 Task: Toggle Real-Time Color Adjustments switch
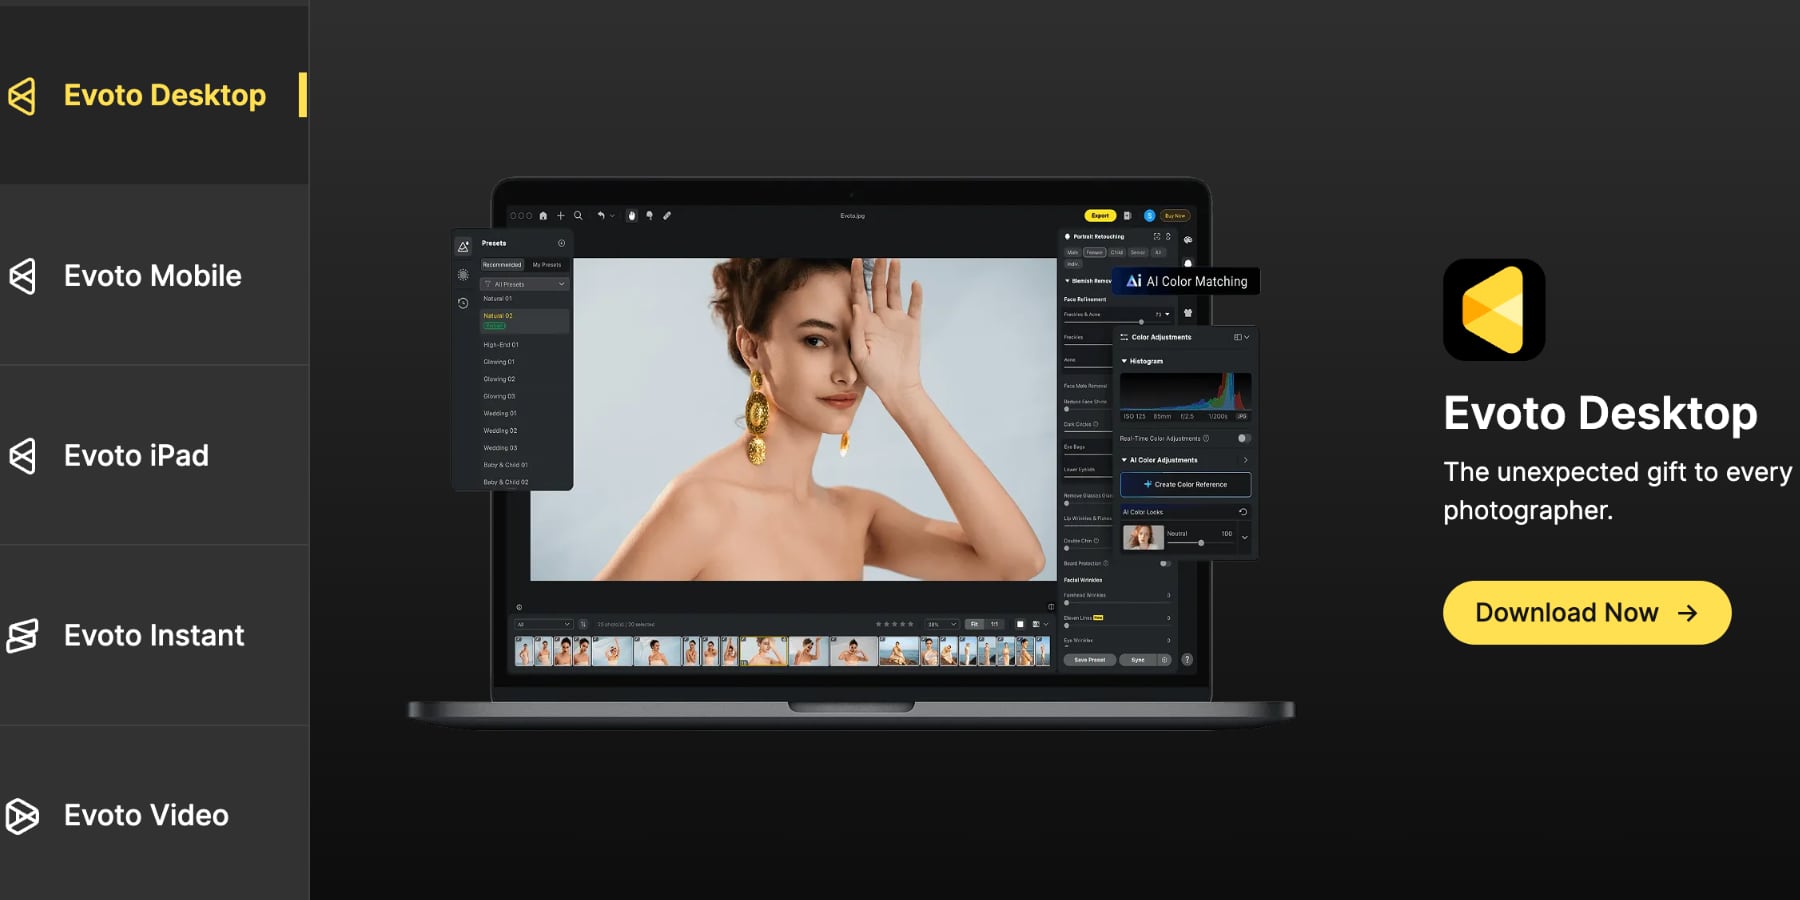pos(1243,439)
